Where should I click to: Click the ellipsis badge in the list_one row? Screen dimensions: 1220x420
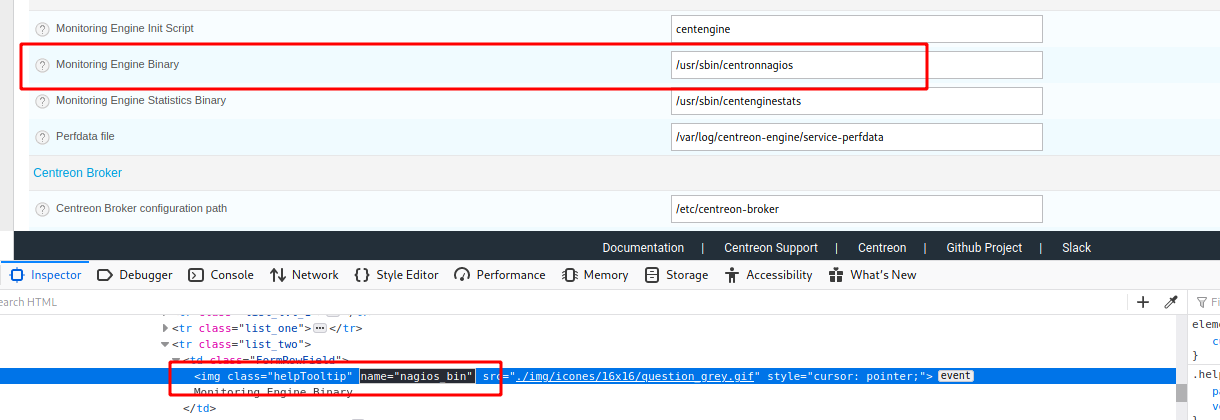coord(320,327)
